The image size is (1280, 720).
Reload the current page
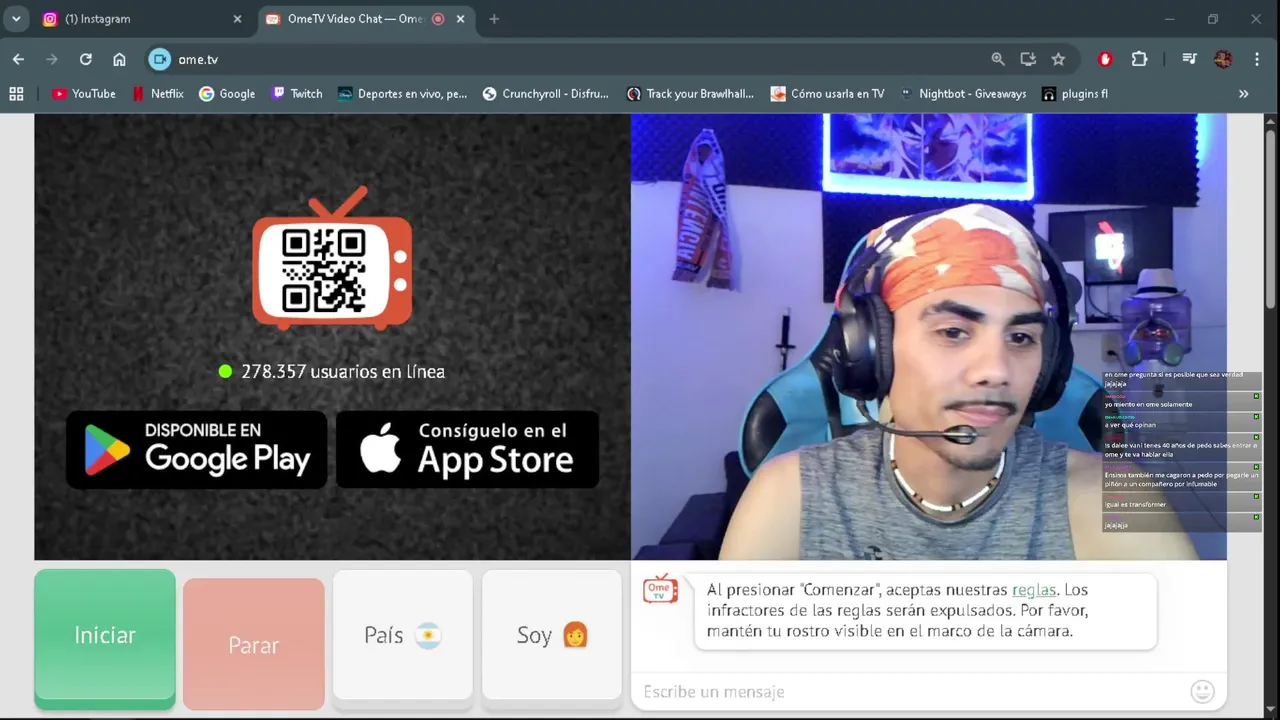(86, 59)
